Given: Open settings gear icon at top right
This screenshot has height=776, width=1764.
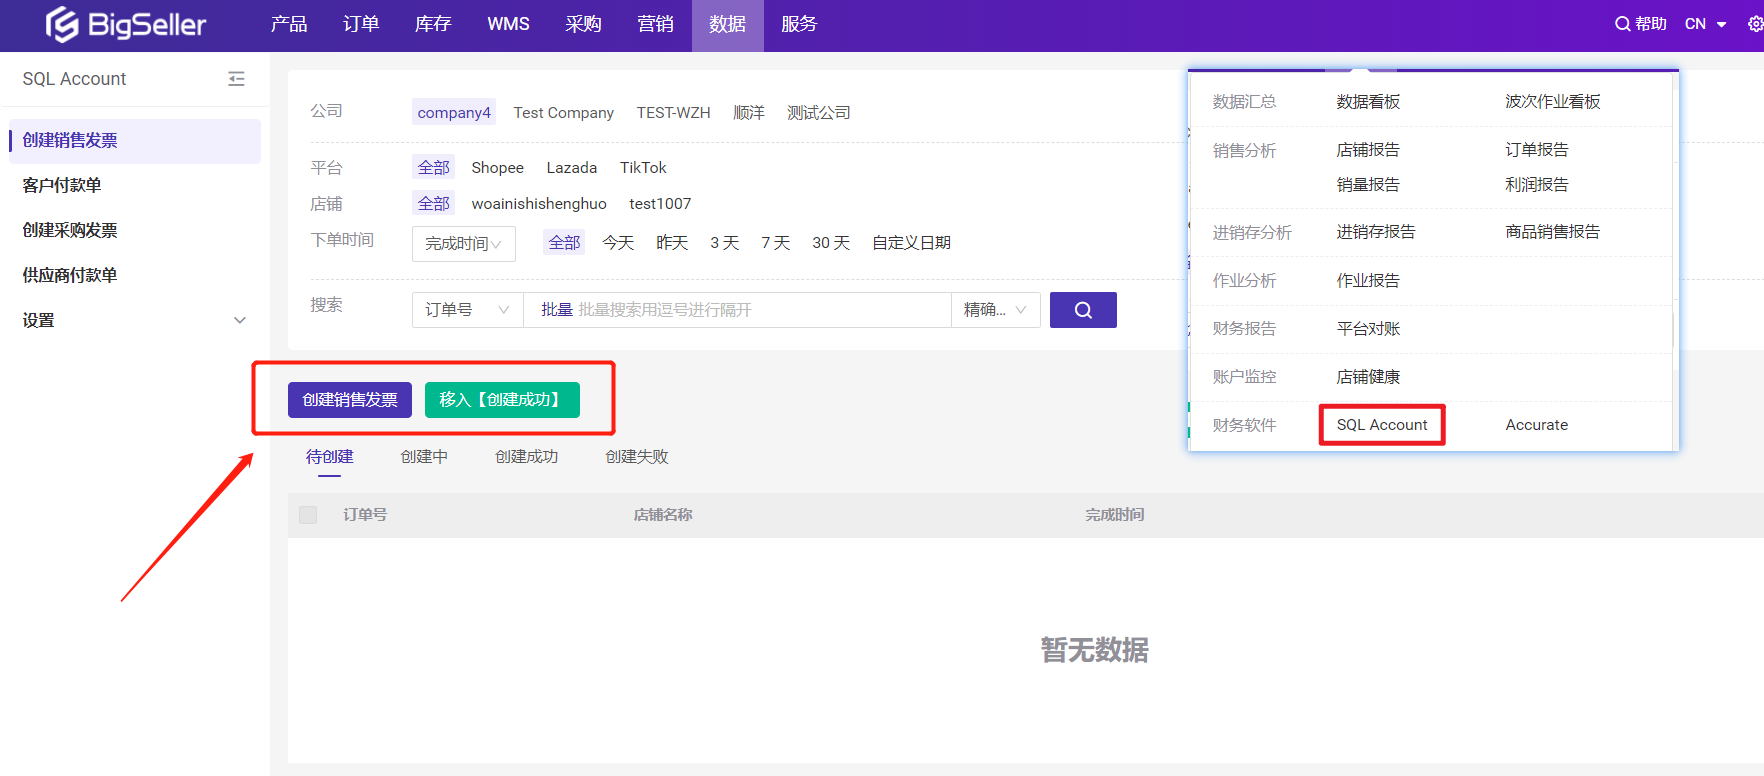Looking at the screenshot, I should pyautogui.click(x=1755, y=24).
